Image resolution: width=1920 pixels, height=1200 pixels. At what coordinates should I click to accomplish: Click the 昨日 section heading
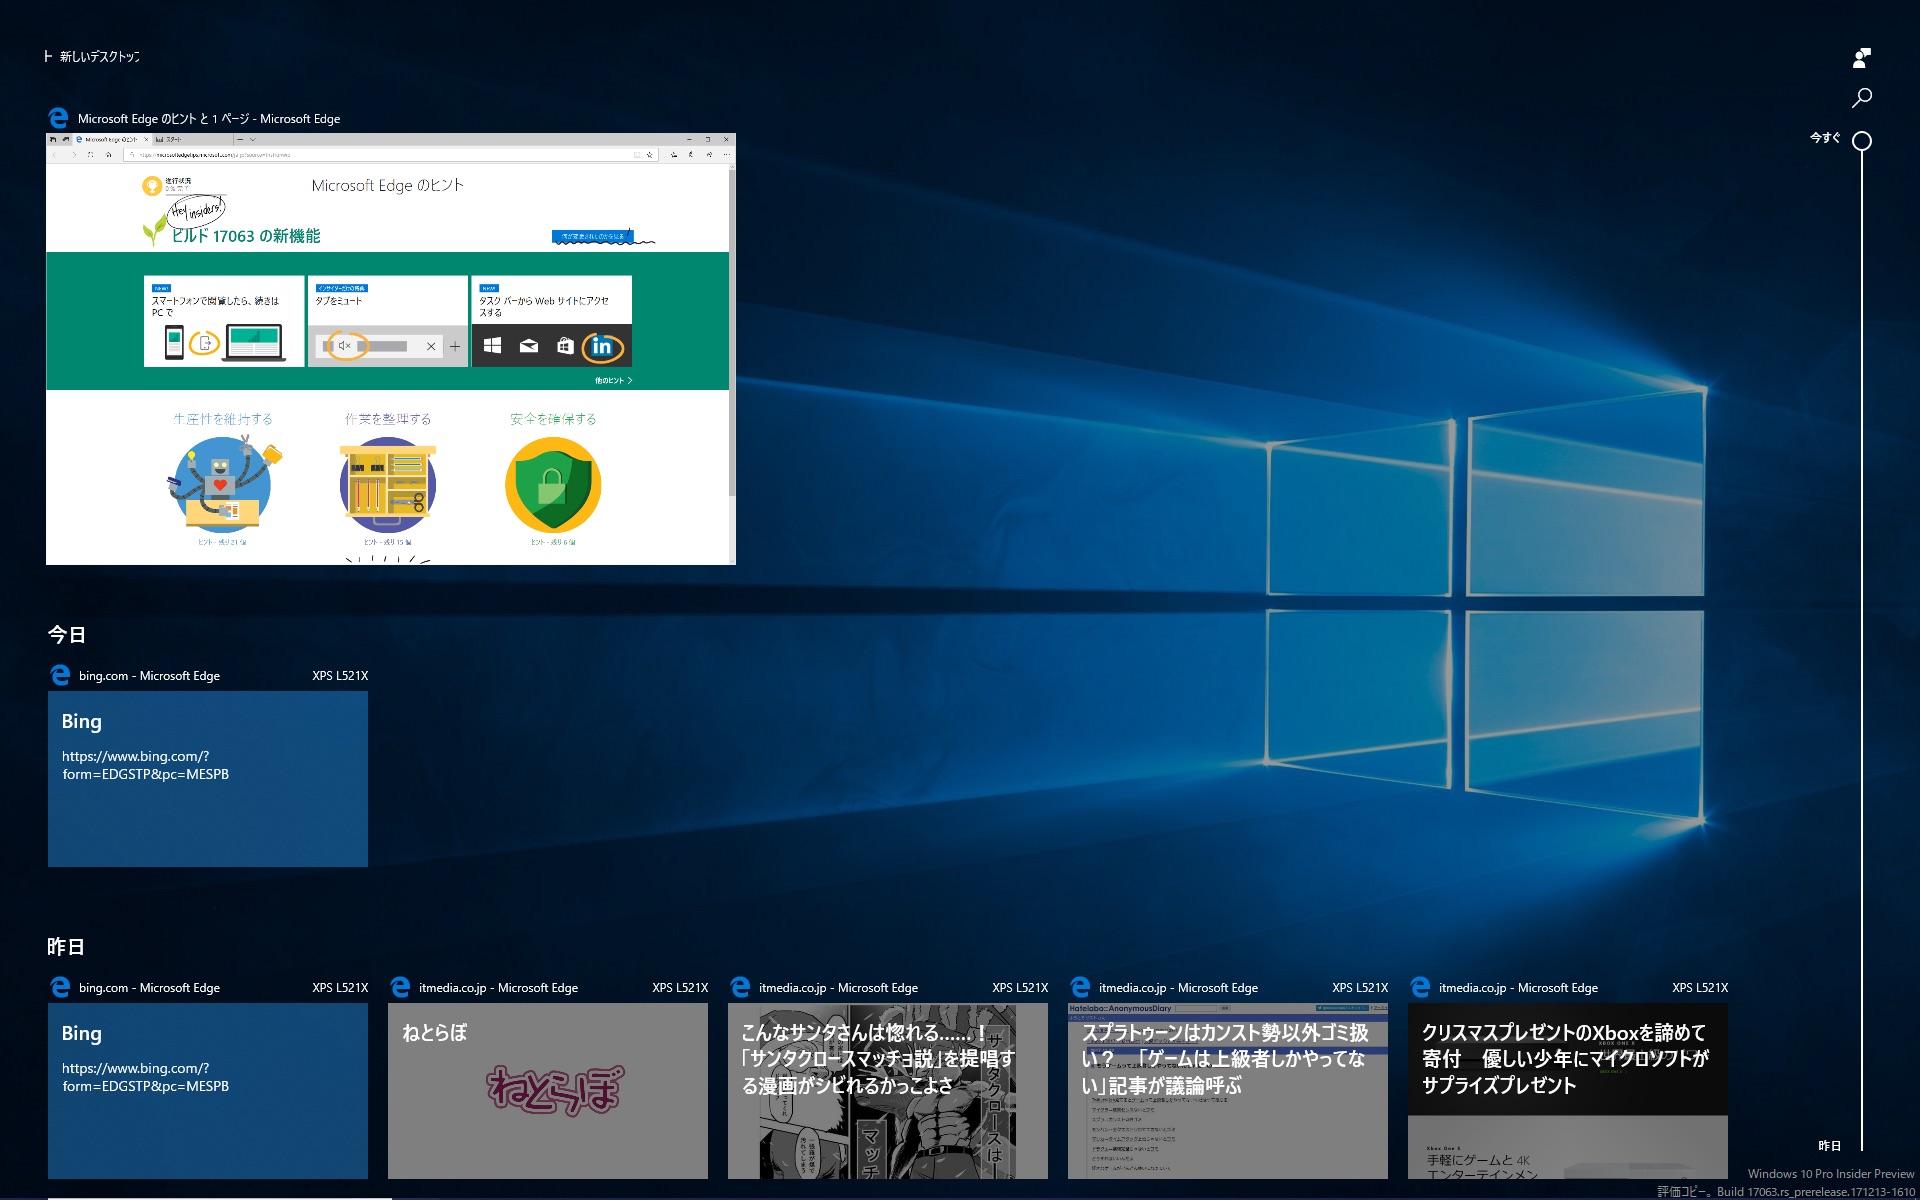pyautogui.click(x=66, y=946)
